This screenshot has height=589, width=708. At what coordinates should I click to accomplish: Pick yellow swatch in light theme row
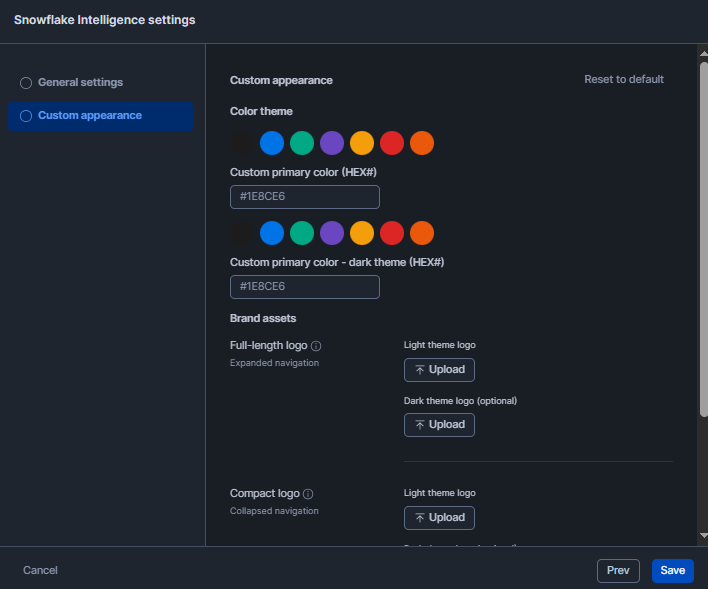coord(362,143)
